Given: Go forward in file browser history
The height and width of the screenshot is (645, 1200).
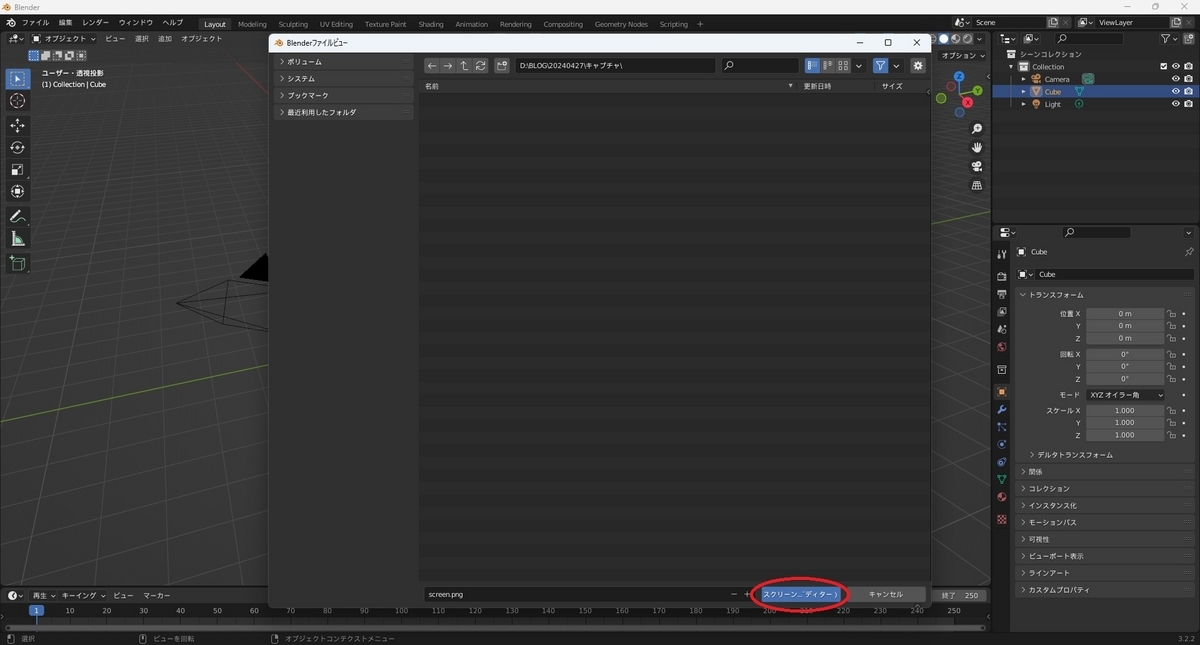Looking at the screenshot, I should 448,66.
